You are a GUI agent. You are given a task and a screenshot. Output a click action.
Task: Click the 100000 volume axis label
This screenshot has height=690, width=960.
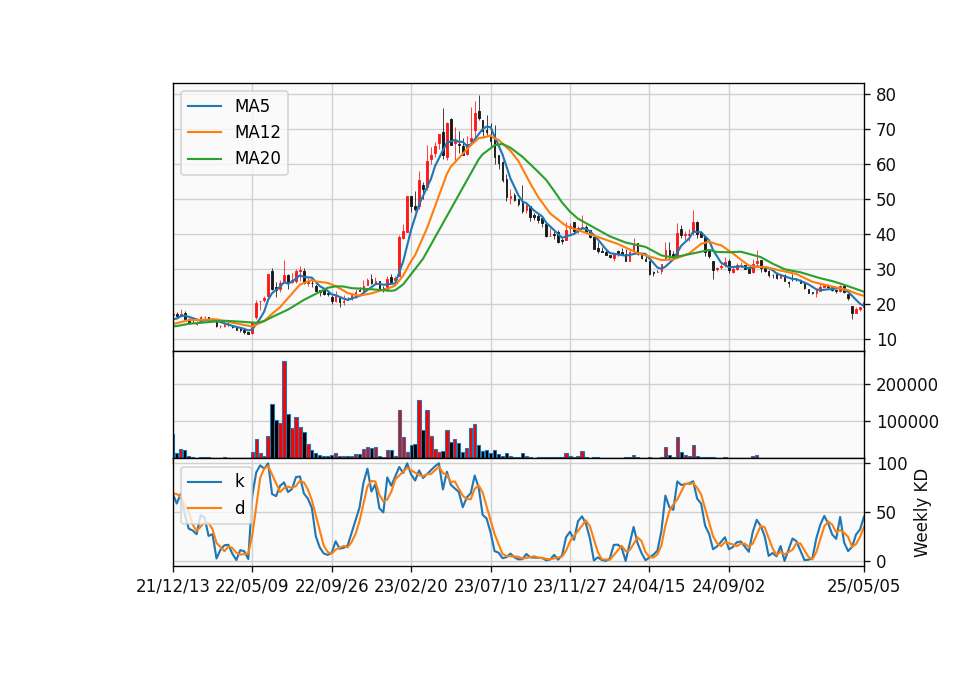click(907, 422)
